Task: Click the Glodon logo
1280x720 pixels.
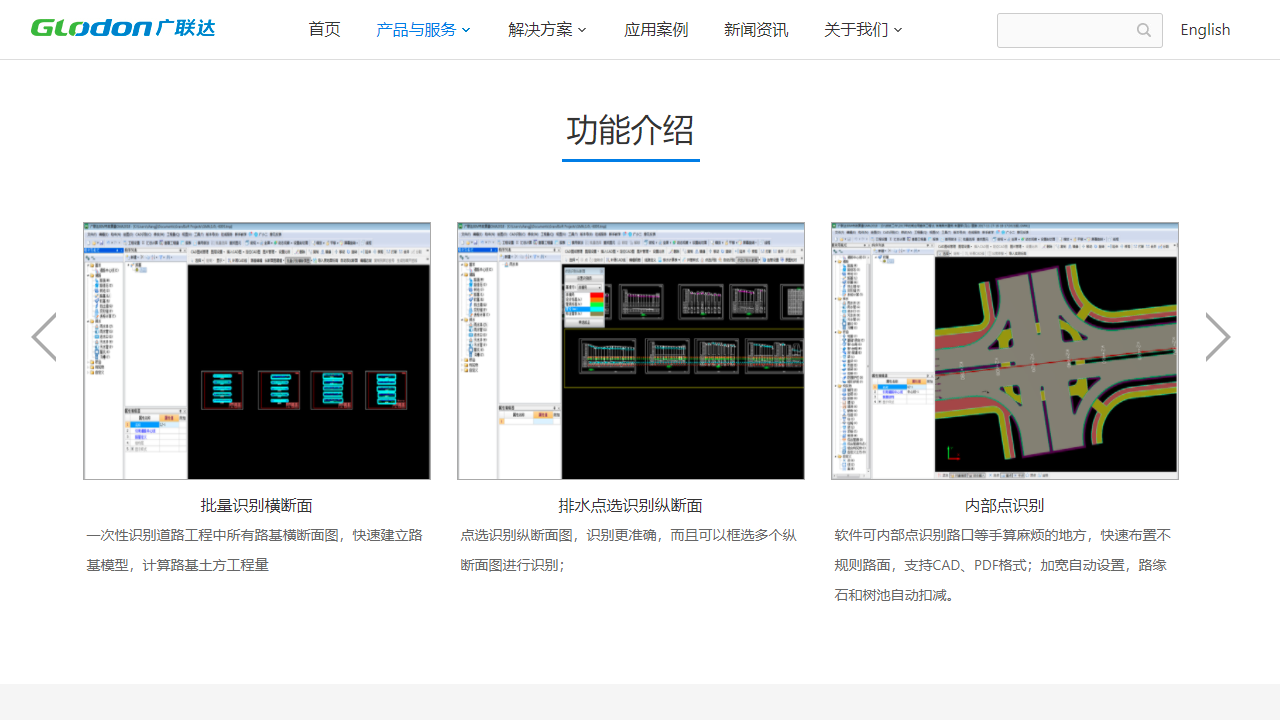Action: pos(123,28)
